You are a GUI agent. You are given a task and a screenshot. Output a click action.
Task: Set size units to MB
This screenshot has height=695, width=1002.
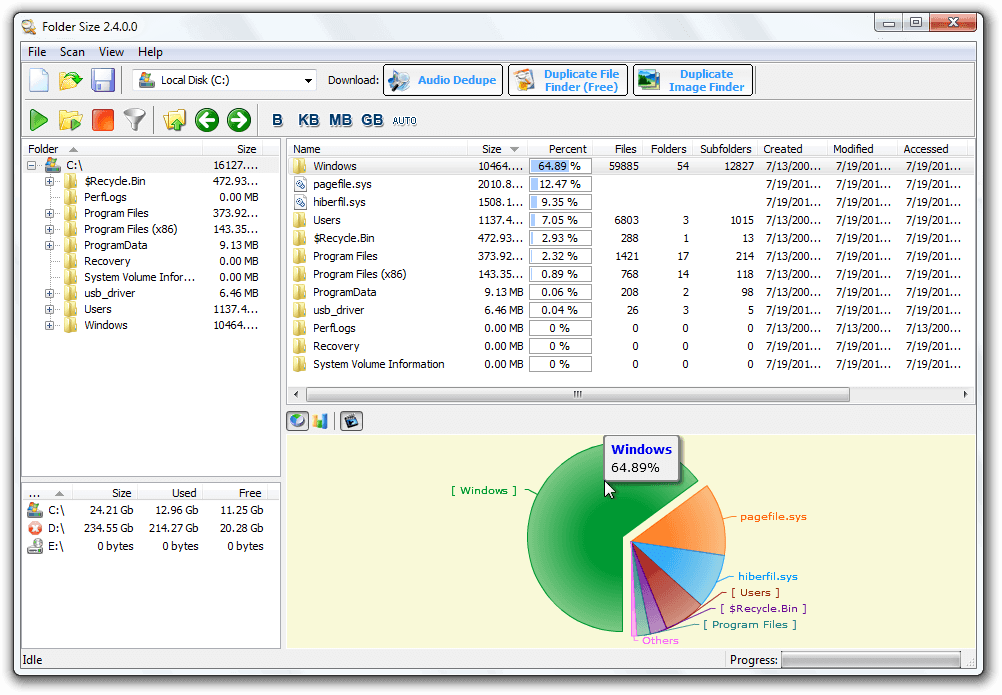tap(340, 120)
